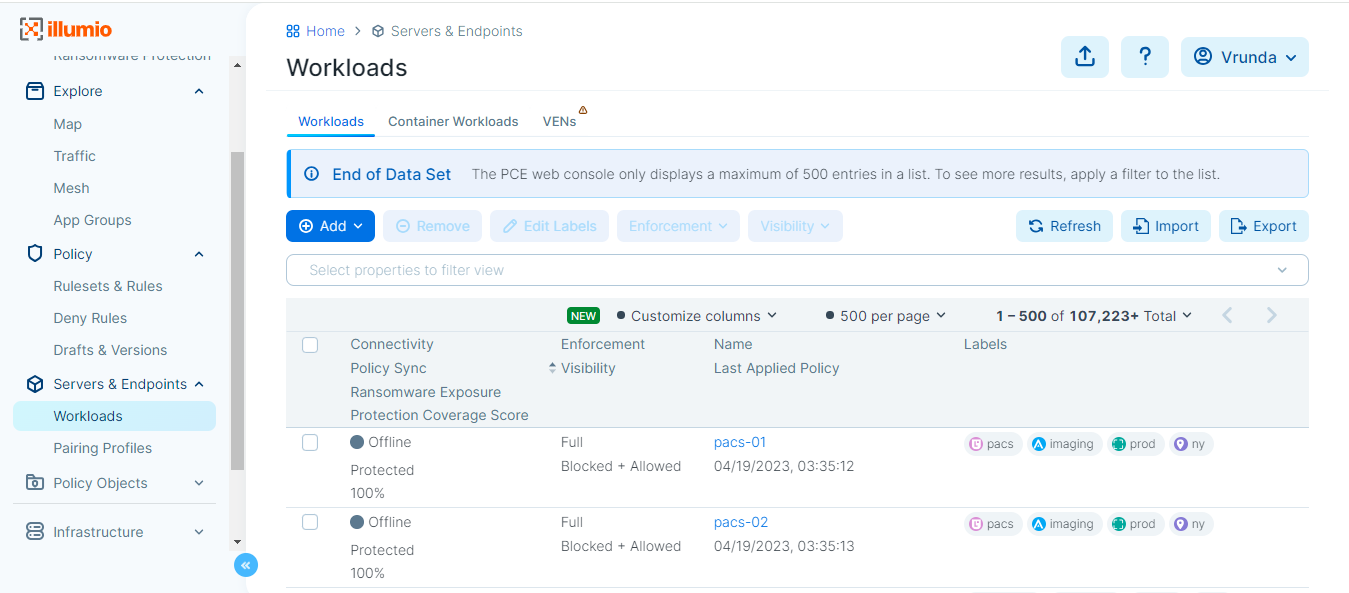Click the Import button

(x=1166, y=226)
